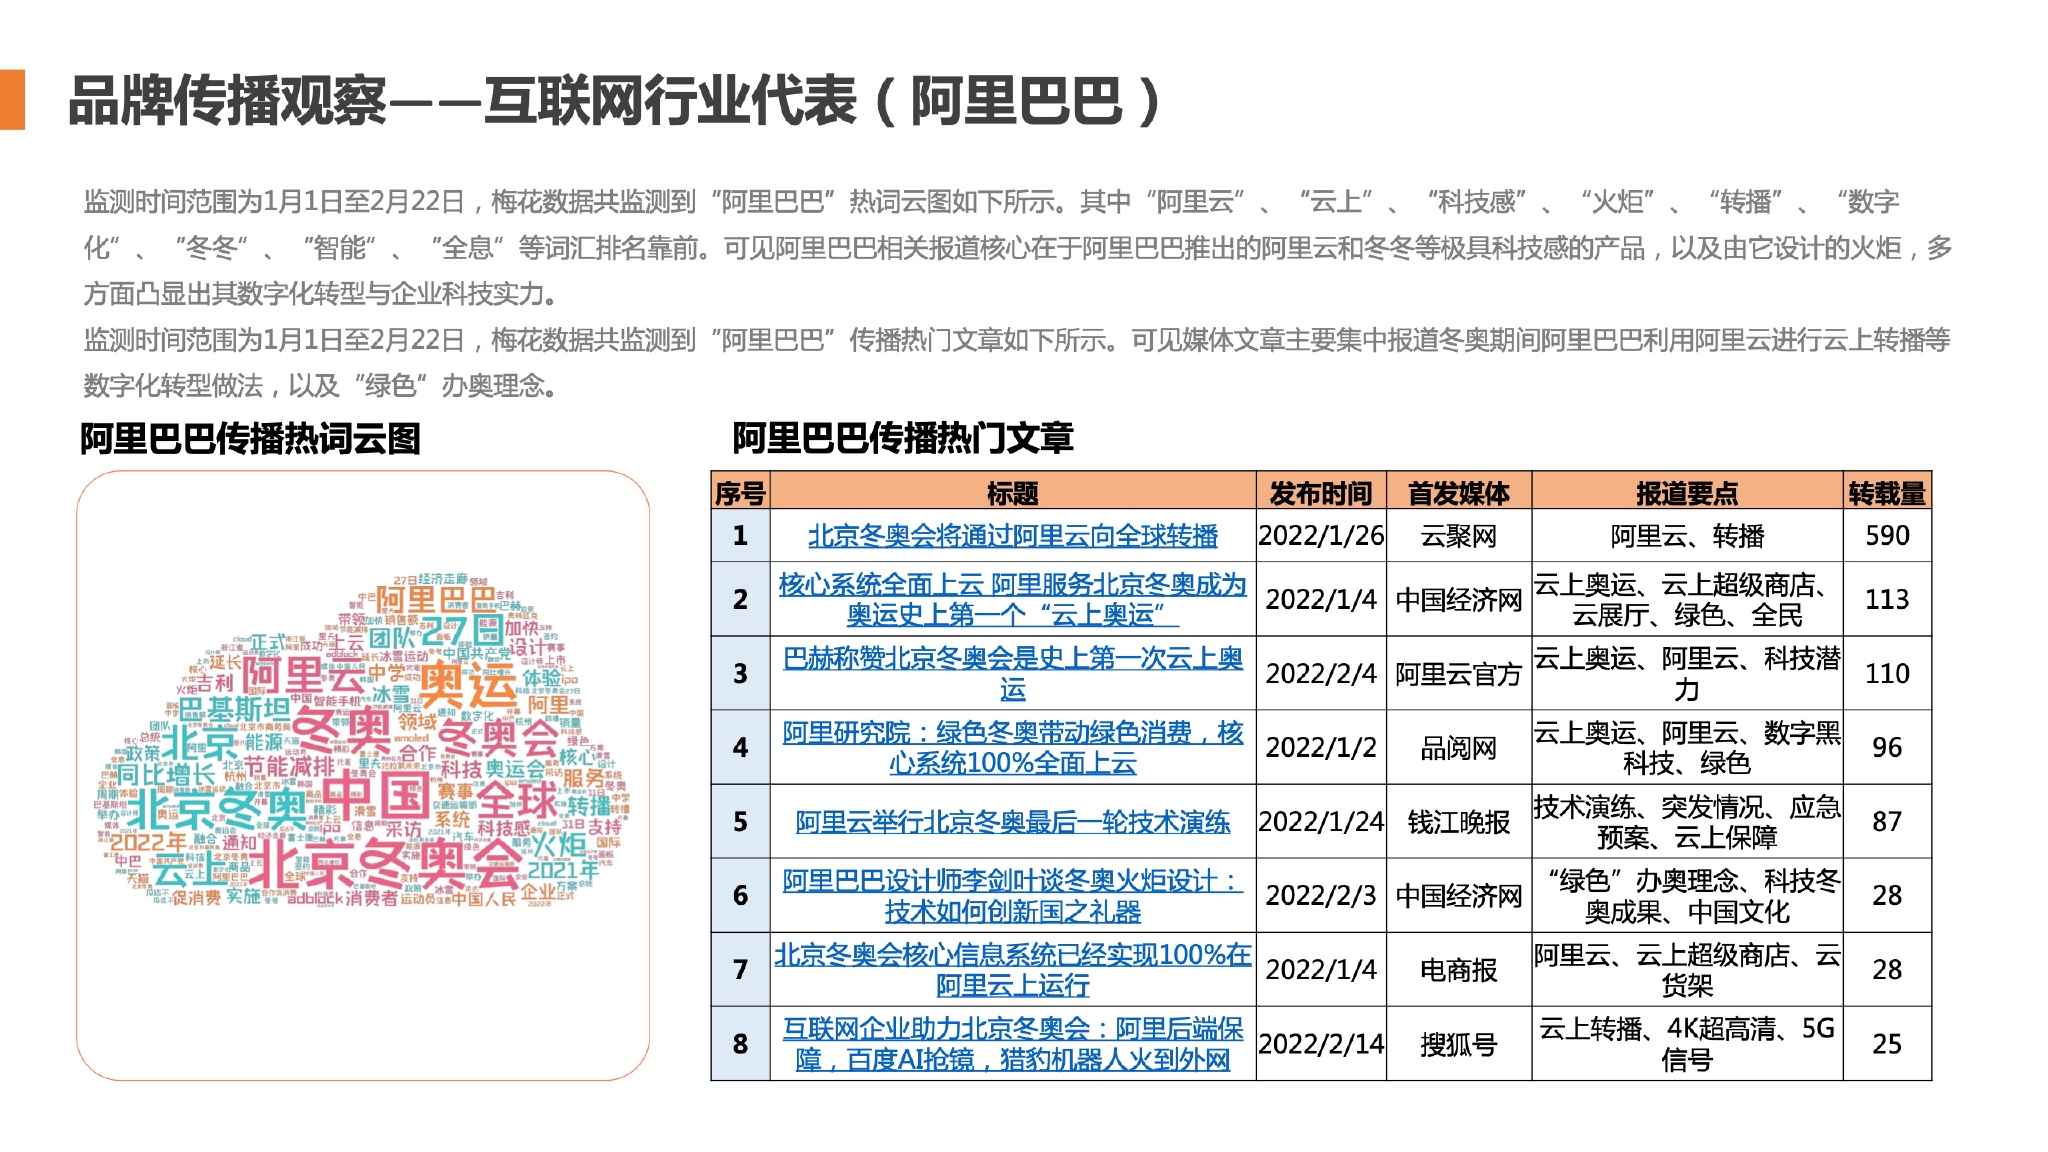Screen dimensions: 2048x1152
Task: Open link 阿里研究院：绿色冬奥带动绿色消费
Action: click(1012, 747)
